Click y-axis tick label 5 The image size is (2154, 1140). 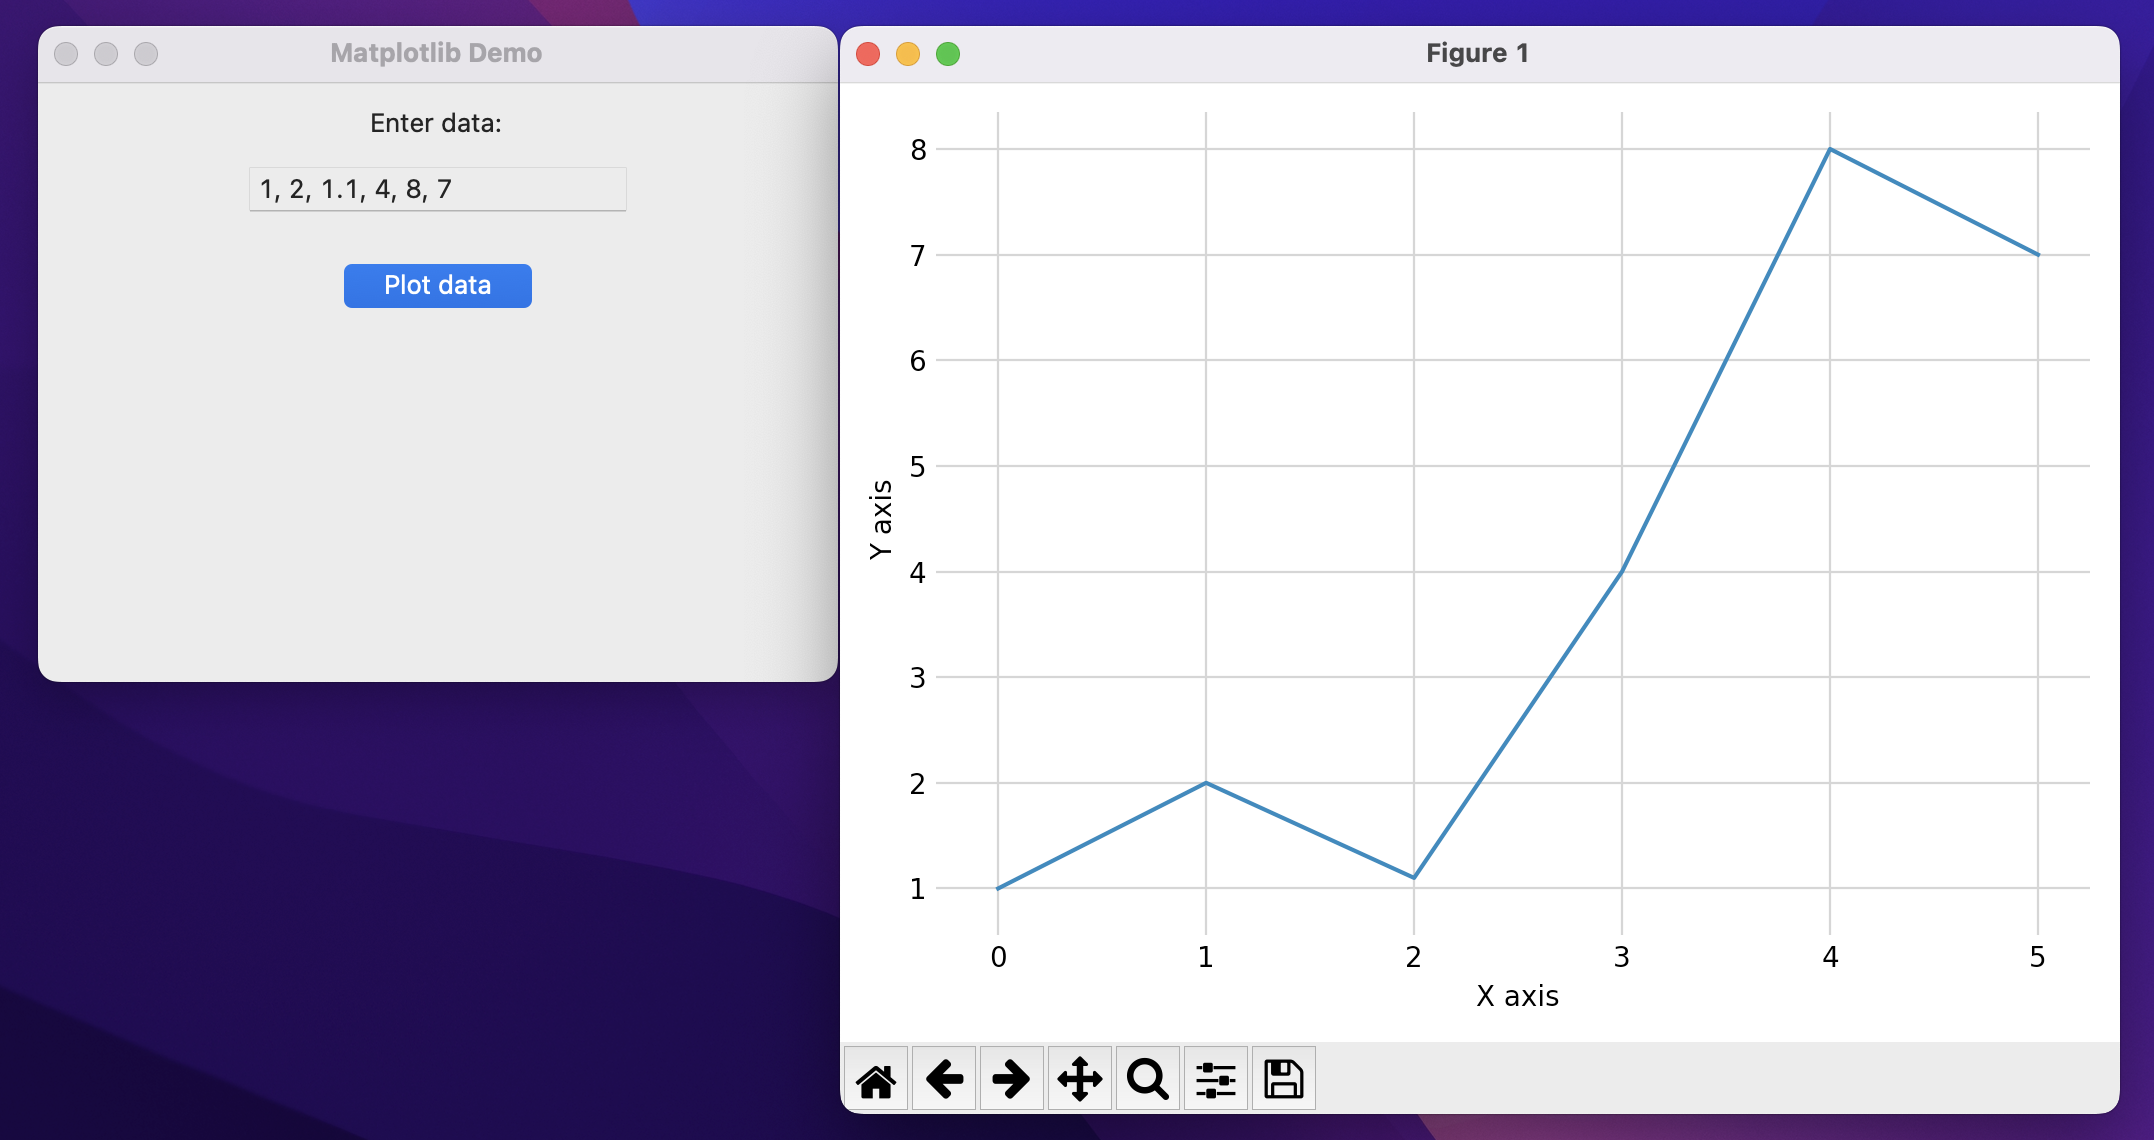click(x=918, y=467)
